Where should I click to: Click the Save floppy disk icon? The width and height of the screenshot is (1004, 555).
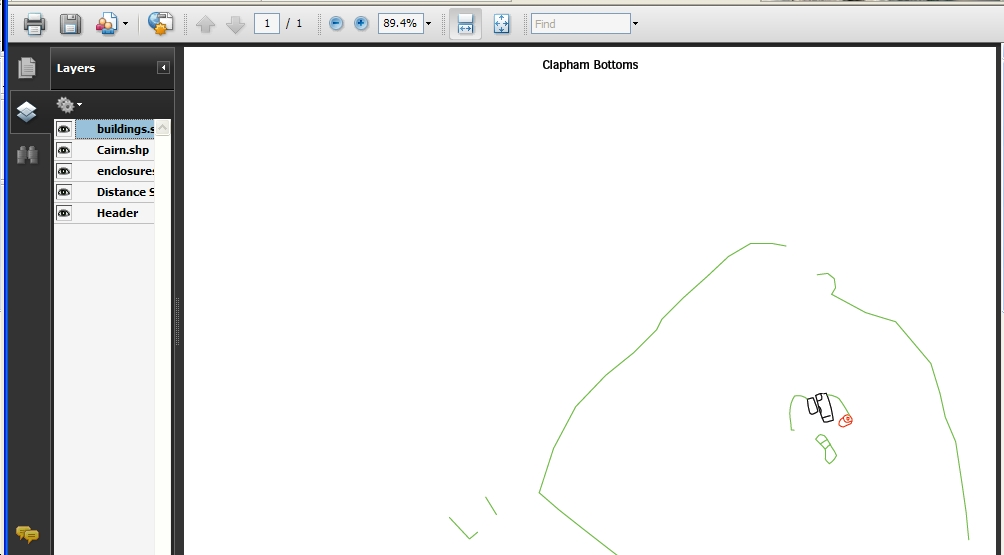pyautogui.click(x=70, y=24)
